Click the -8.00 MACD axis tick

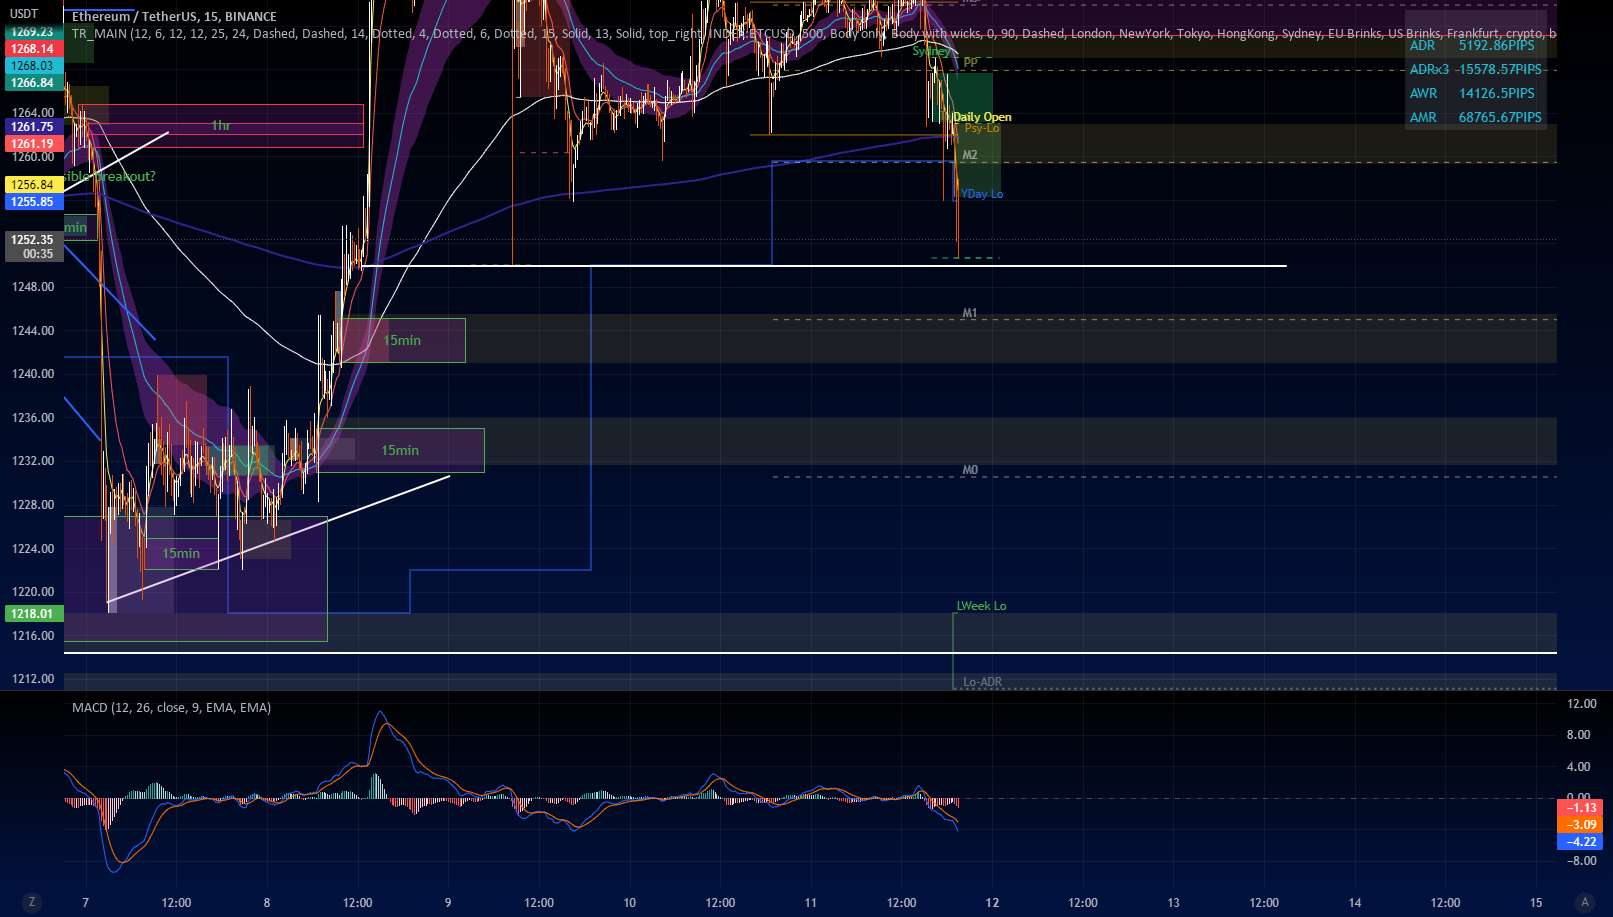click(x=1581, y=861)
